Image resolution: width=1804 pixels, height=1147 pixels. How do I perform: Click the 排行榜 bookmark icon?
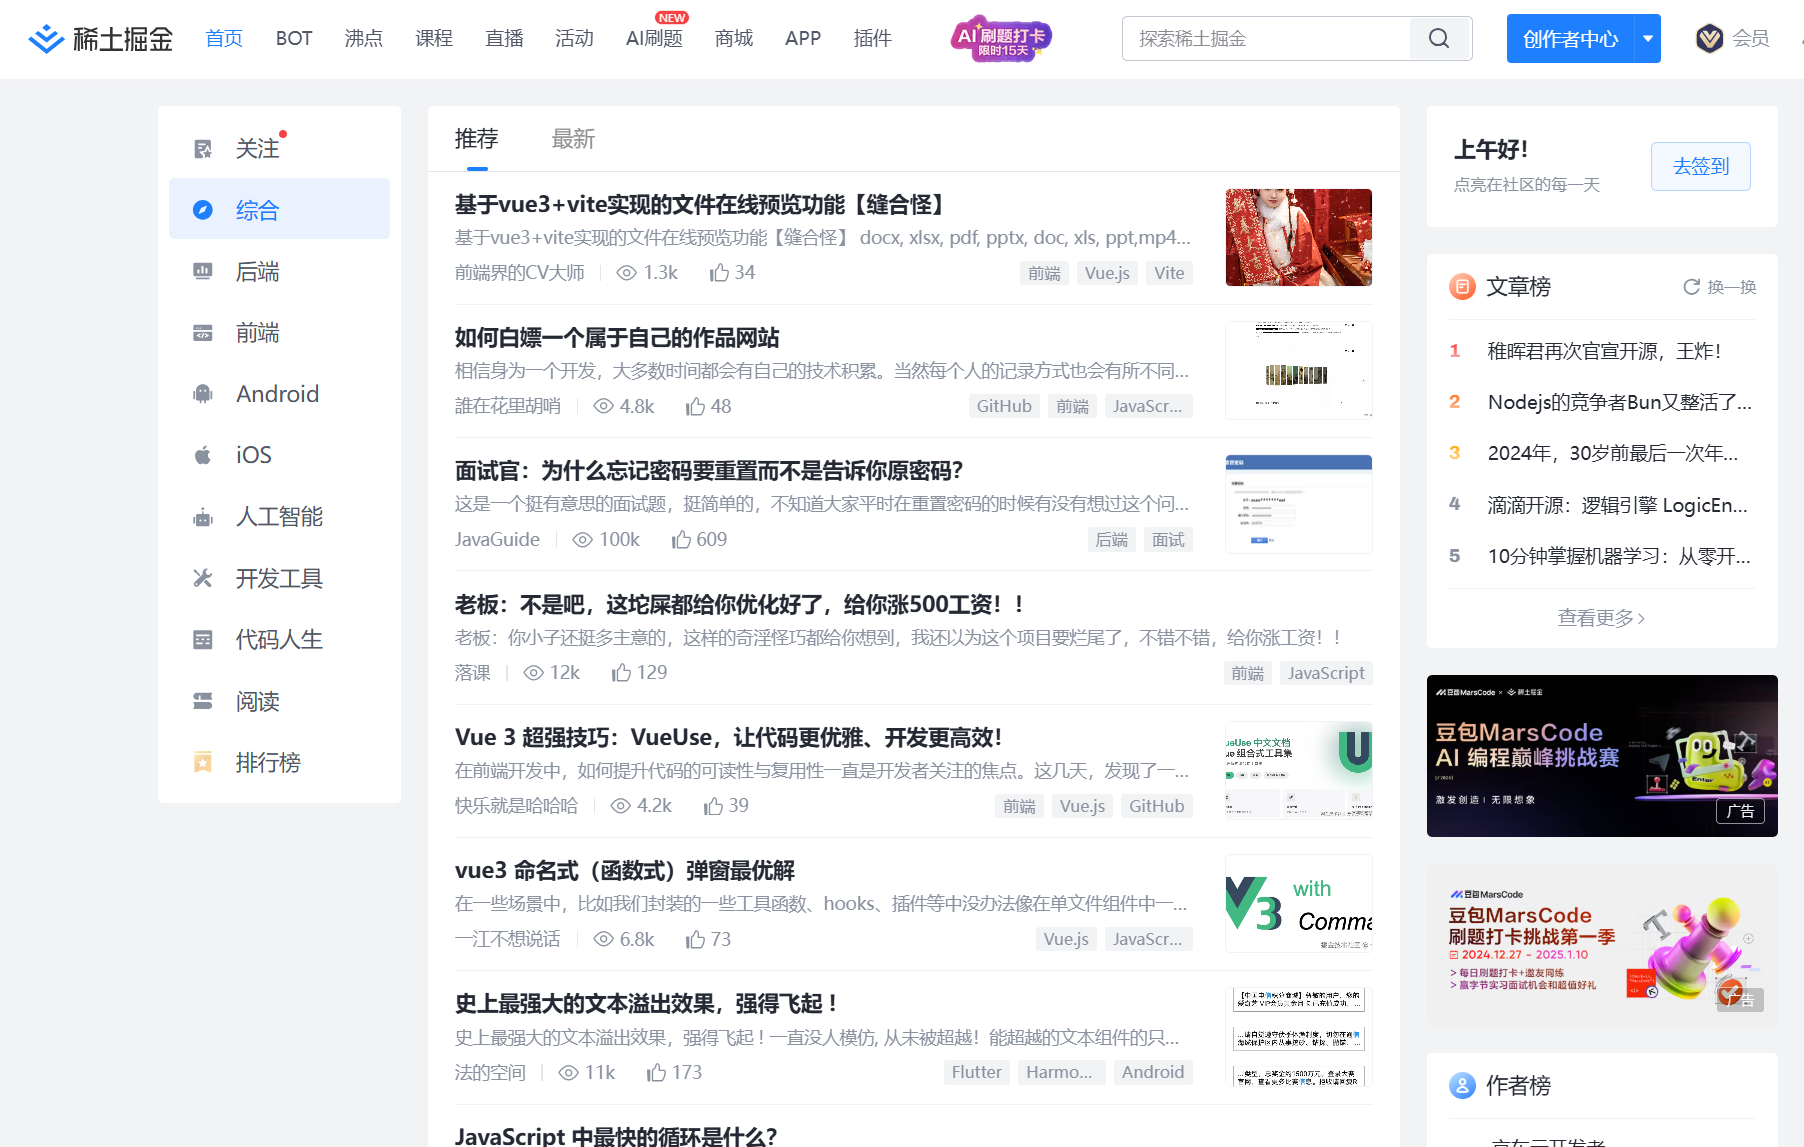tap(203, 762)
